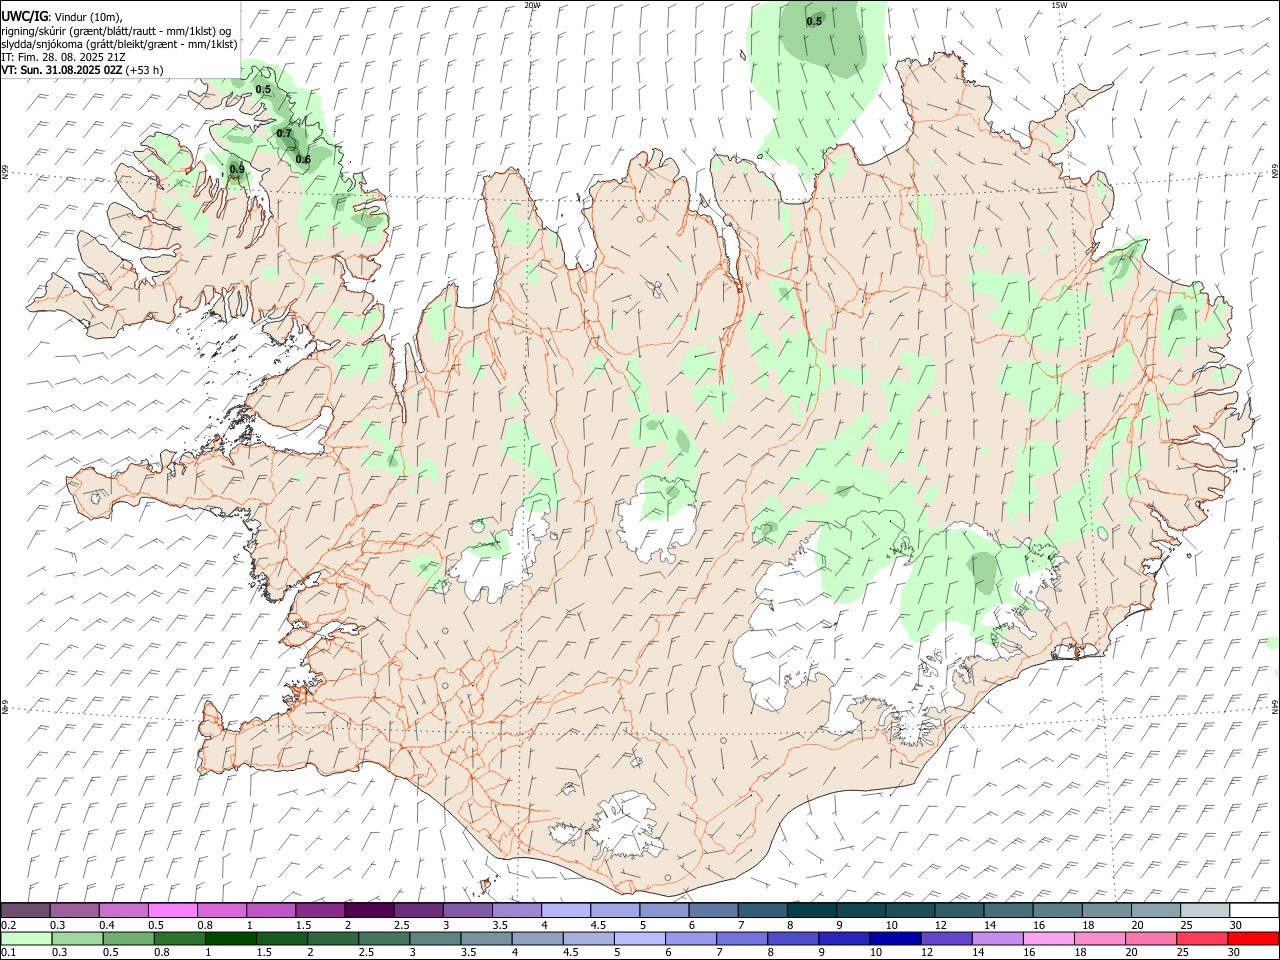Click the green 0.3–0.5 swatch in the lower legend
The width and height of the screenshot is (1280, 960).
(76, 938)
